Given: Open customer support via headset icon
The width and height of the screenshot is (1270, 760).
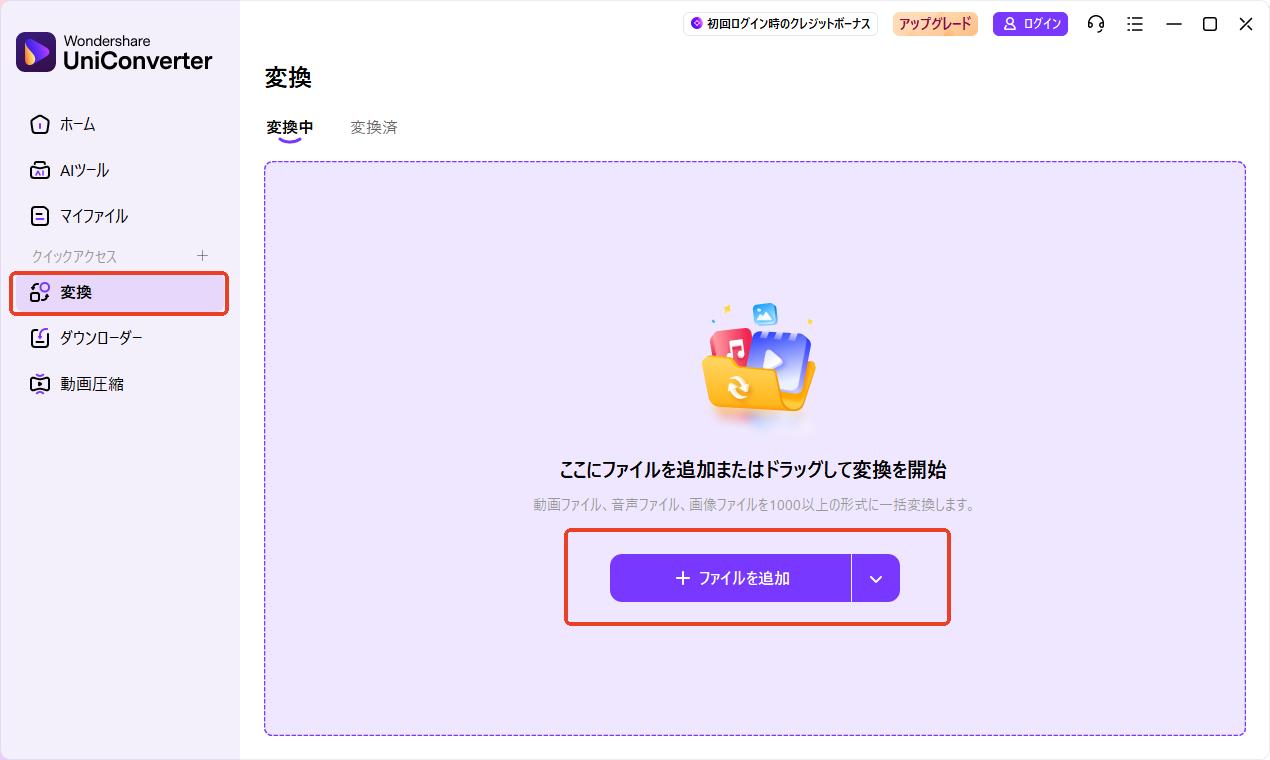Looking at the screenshot, I should [x=1095, y=24].
